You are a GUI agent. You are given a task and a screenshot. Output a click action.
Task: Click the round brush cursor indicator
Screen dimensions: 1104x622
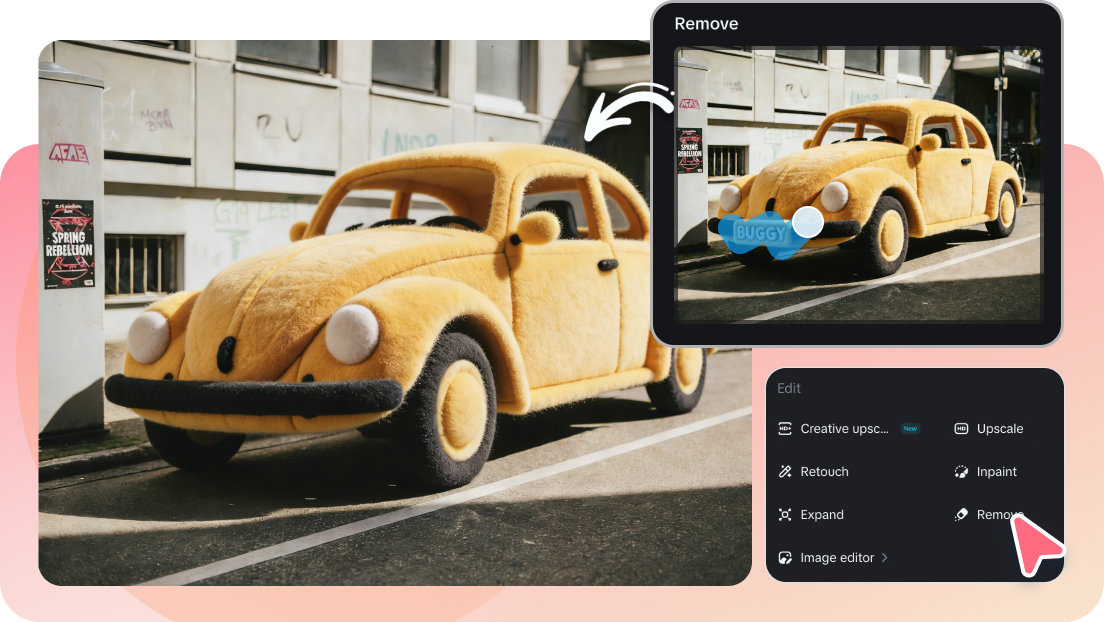(808, 222)
